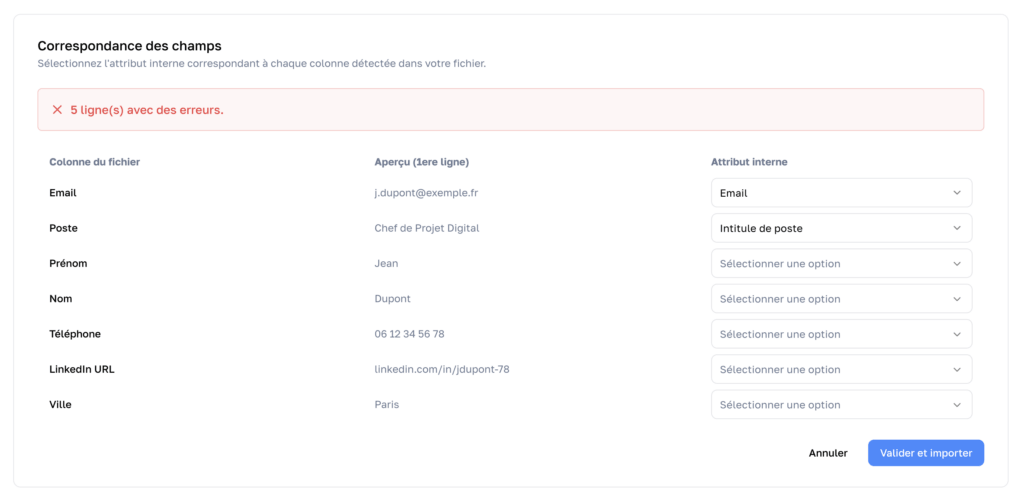Click the 'Aperçu (1ere ligne)' column header
The image size is (1024, 497).
click(421, 162)
